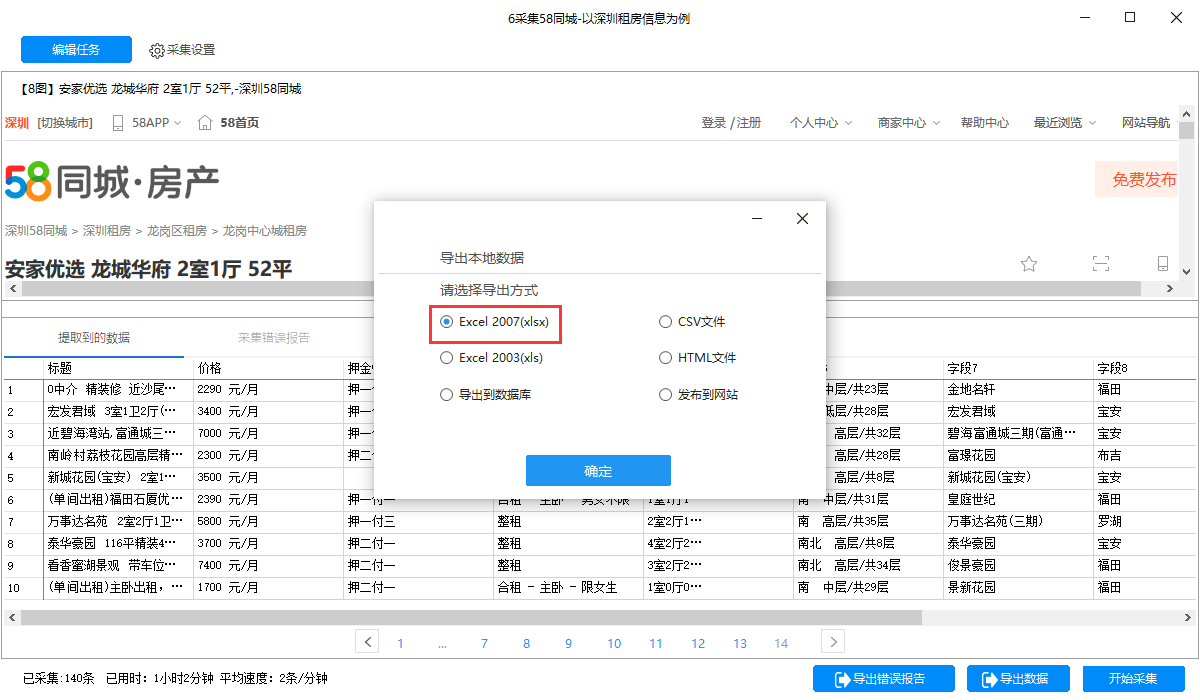1200x700 pixels.
Task: Click the browser vertical scrollbar
Action: pyautogui.click(x=1186, y=131)
